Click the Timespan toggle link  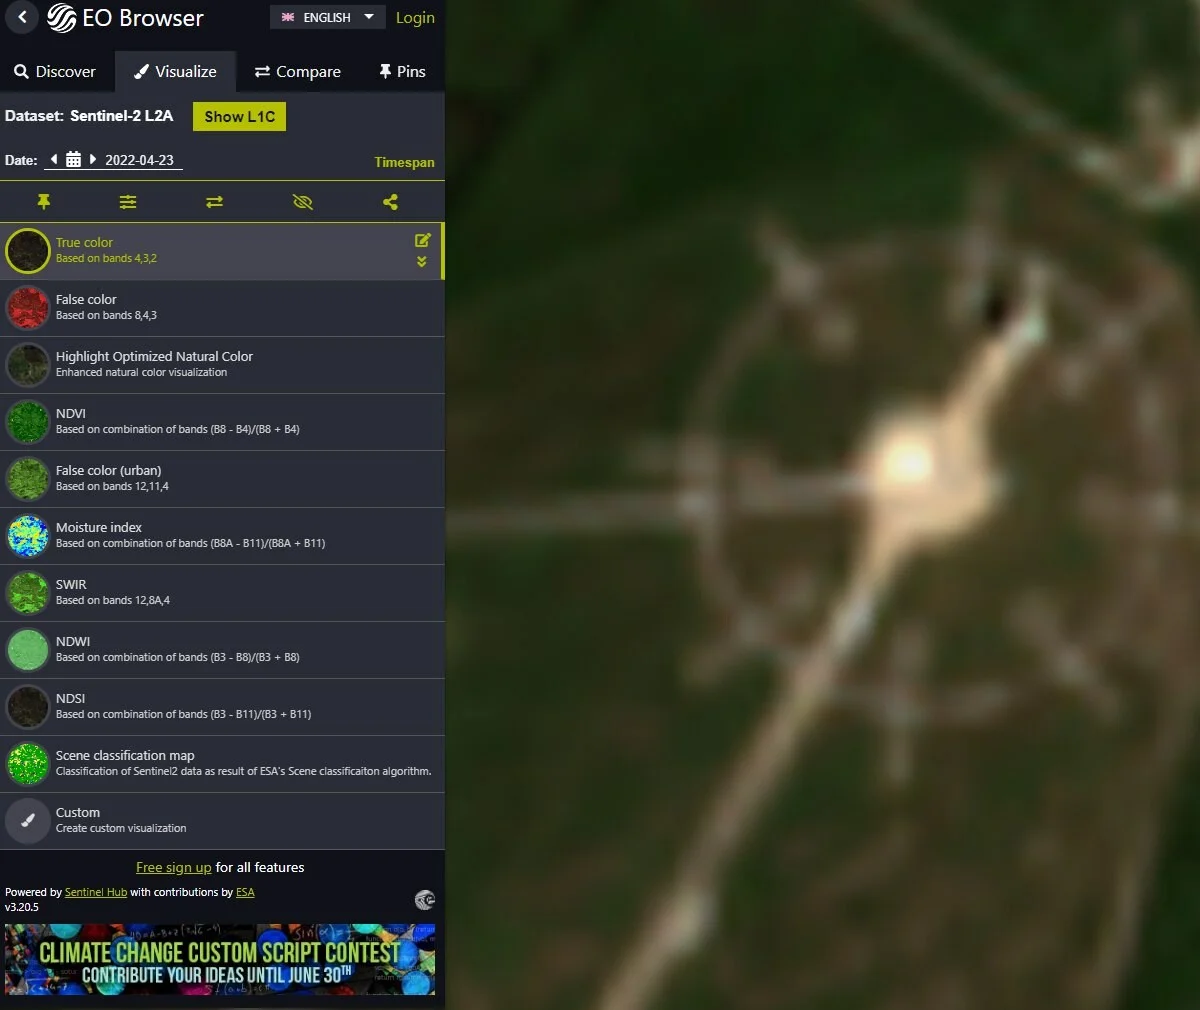(404, 162)
